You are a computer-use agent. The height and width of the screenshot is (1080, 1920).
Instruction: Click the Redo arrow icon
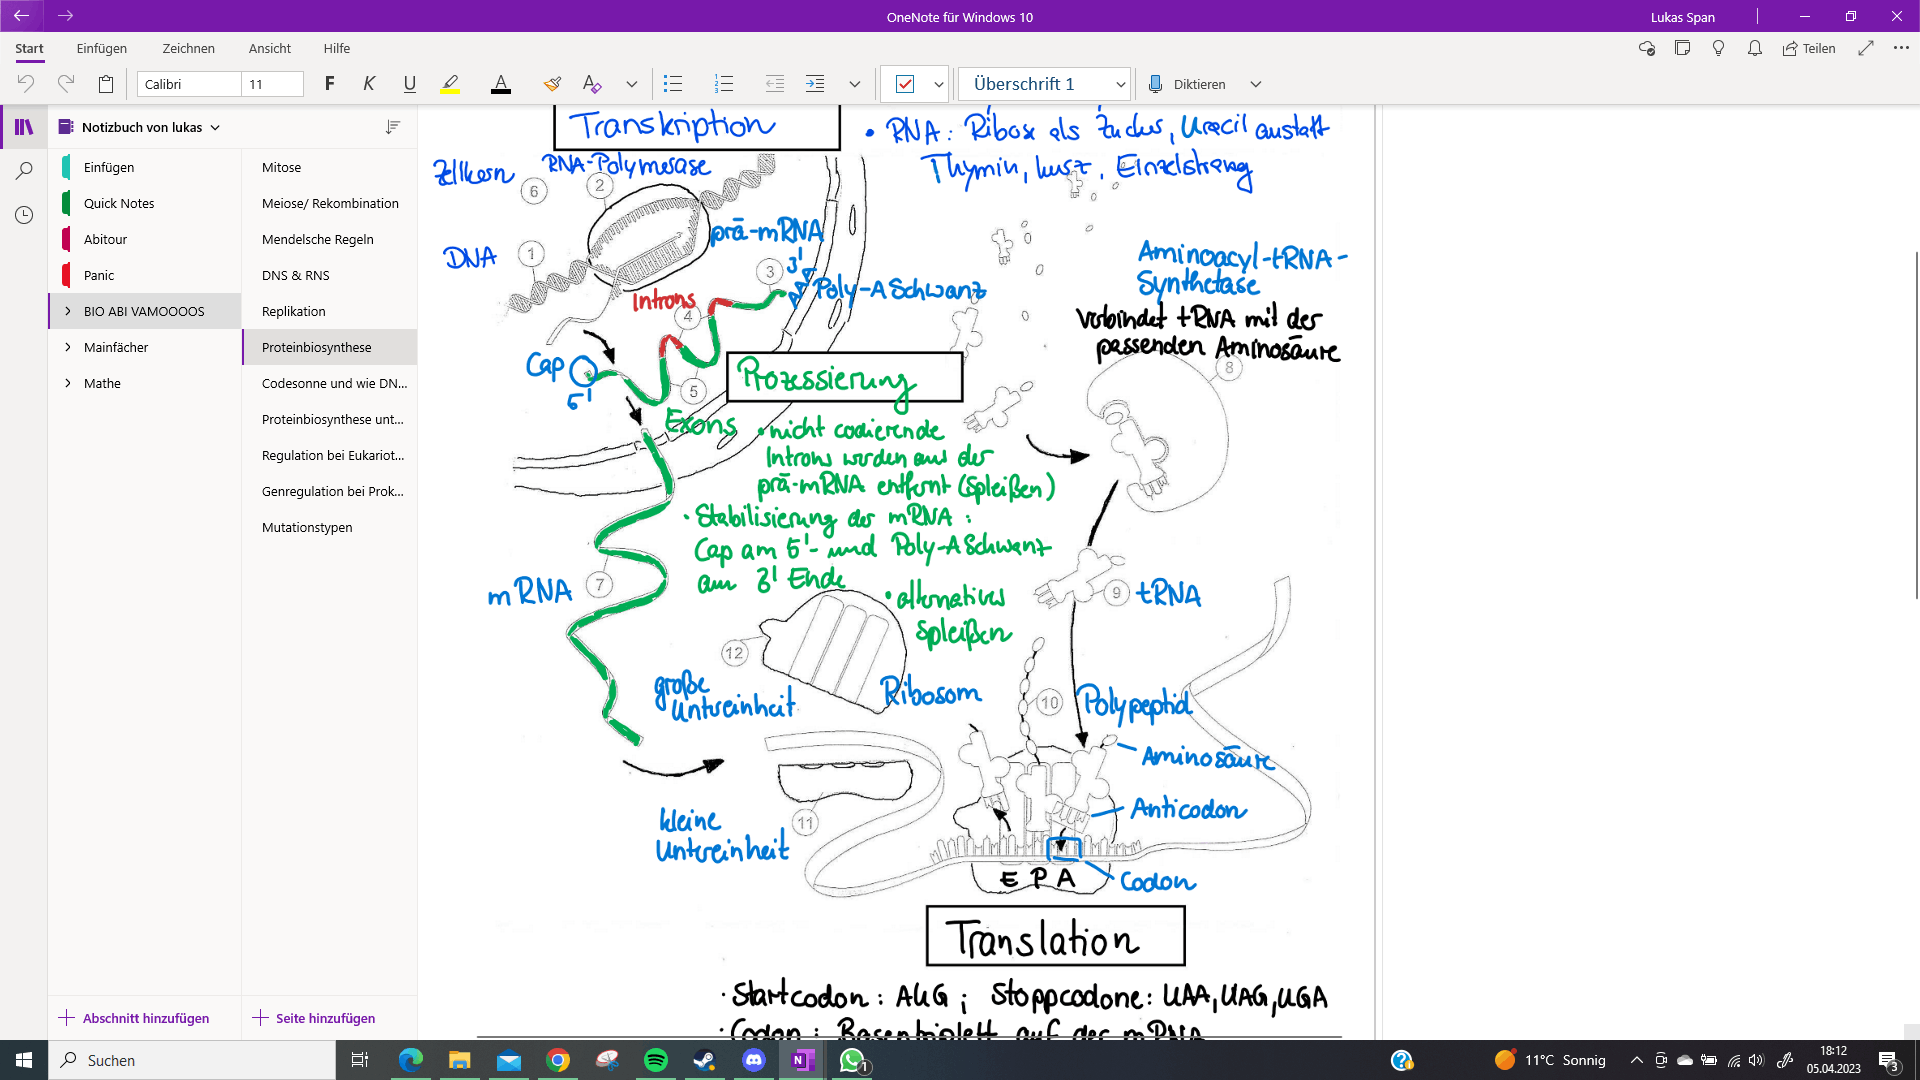click(66, 84)
